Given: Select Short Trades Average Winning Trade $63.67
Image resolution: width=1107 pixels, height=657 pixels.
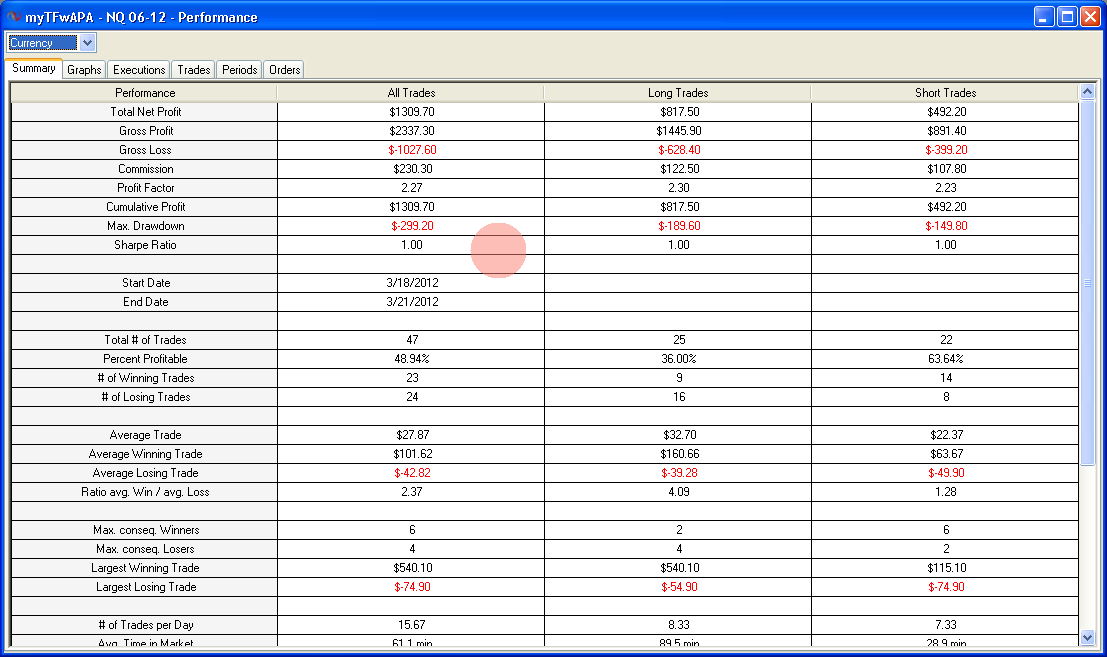Looking at the screenshot, I should pos(946,454).
